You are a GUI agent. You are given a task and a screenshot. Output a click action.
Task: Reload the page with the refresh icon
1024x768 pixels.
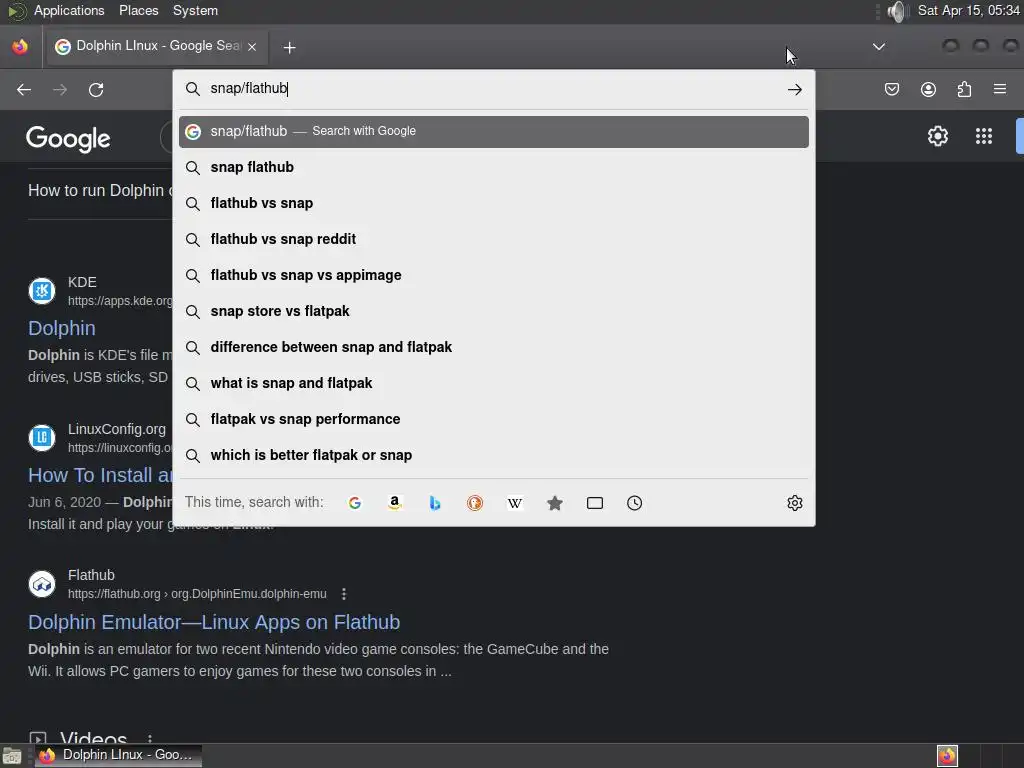pos(96,89)
